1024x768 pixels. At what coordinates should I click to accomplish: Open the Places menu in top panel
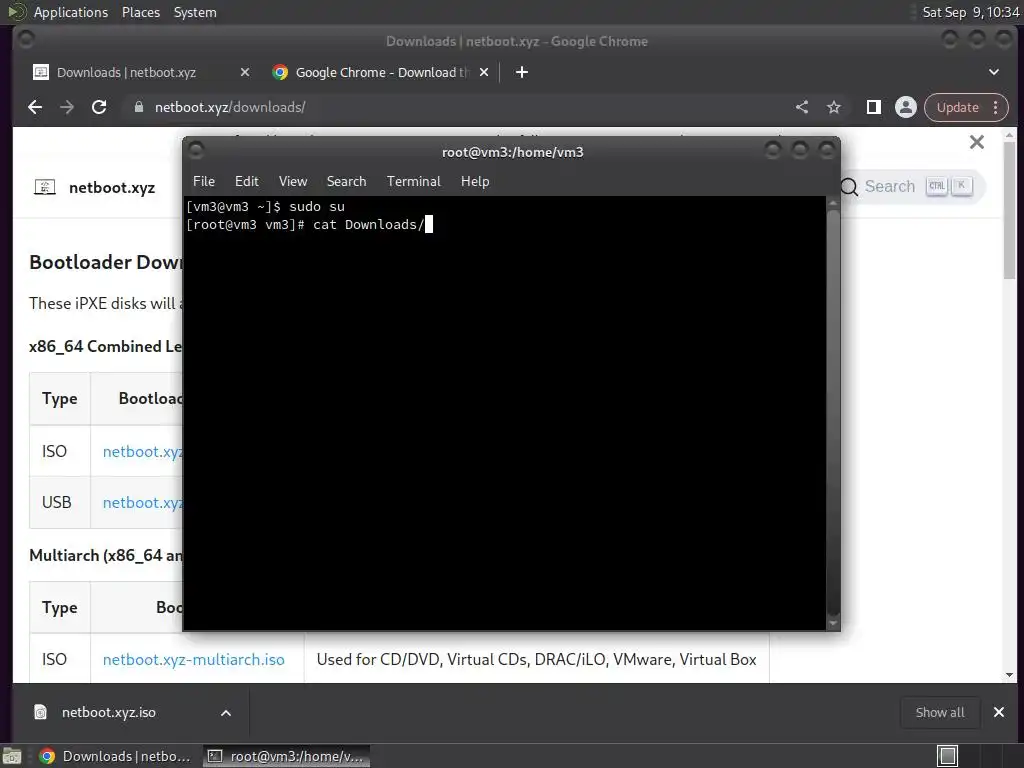click(141, 12)
